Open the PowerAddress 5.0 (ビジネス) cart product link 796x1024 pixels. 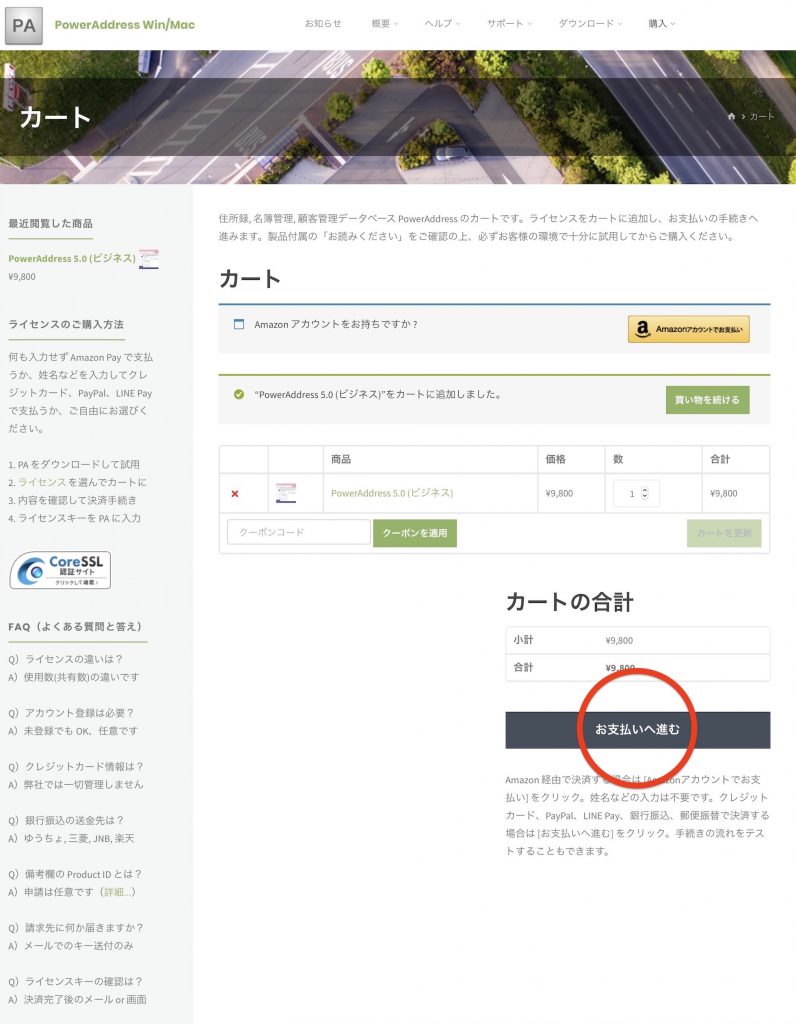pos(392,493)
